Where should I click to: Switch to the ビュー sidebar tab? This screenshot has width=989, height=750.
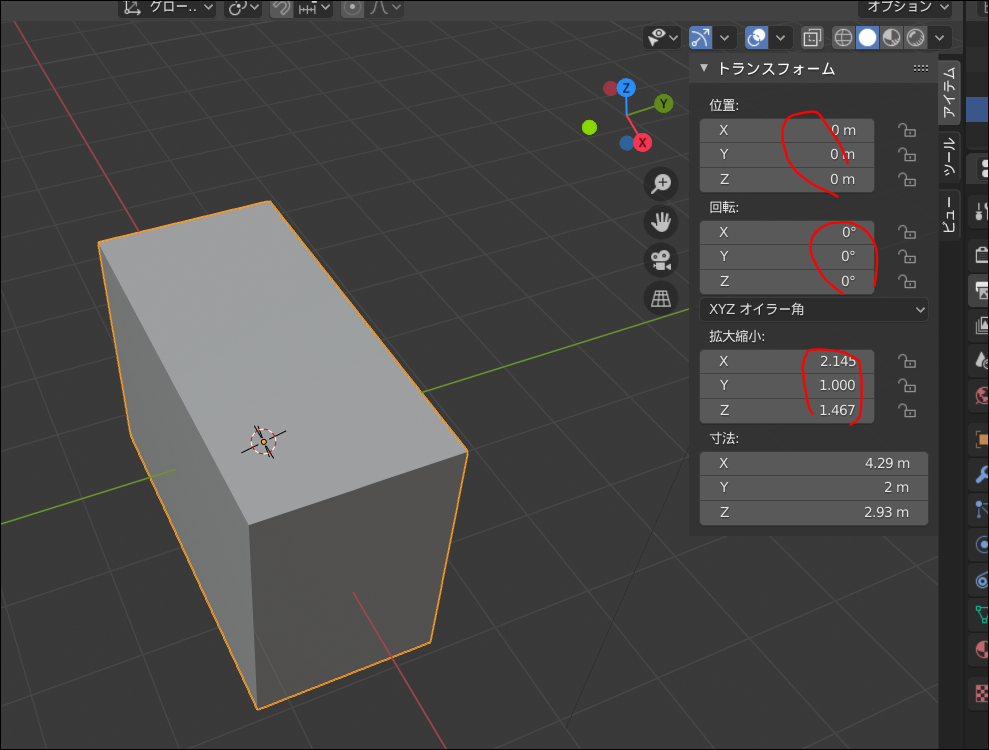pyautogui.click(x=949, y=214)
